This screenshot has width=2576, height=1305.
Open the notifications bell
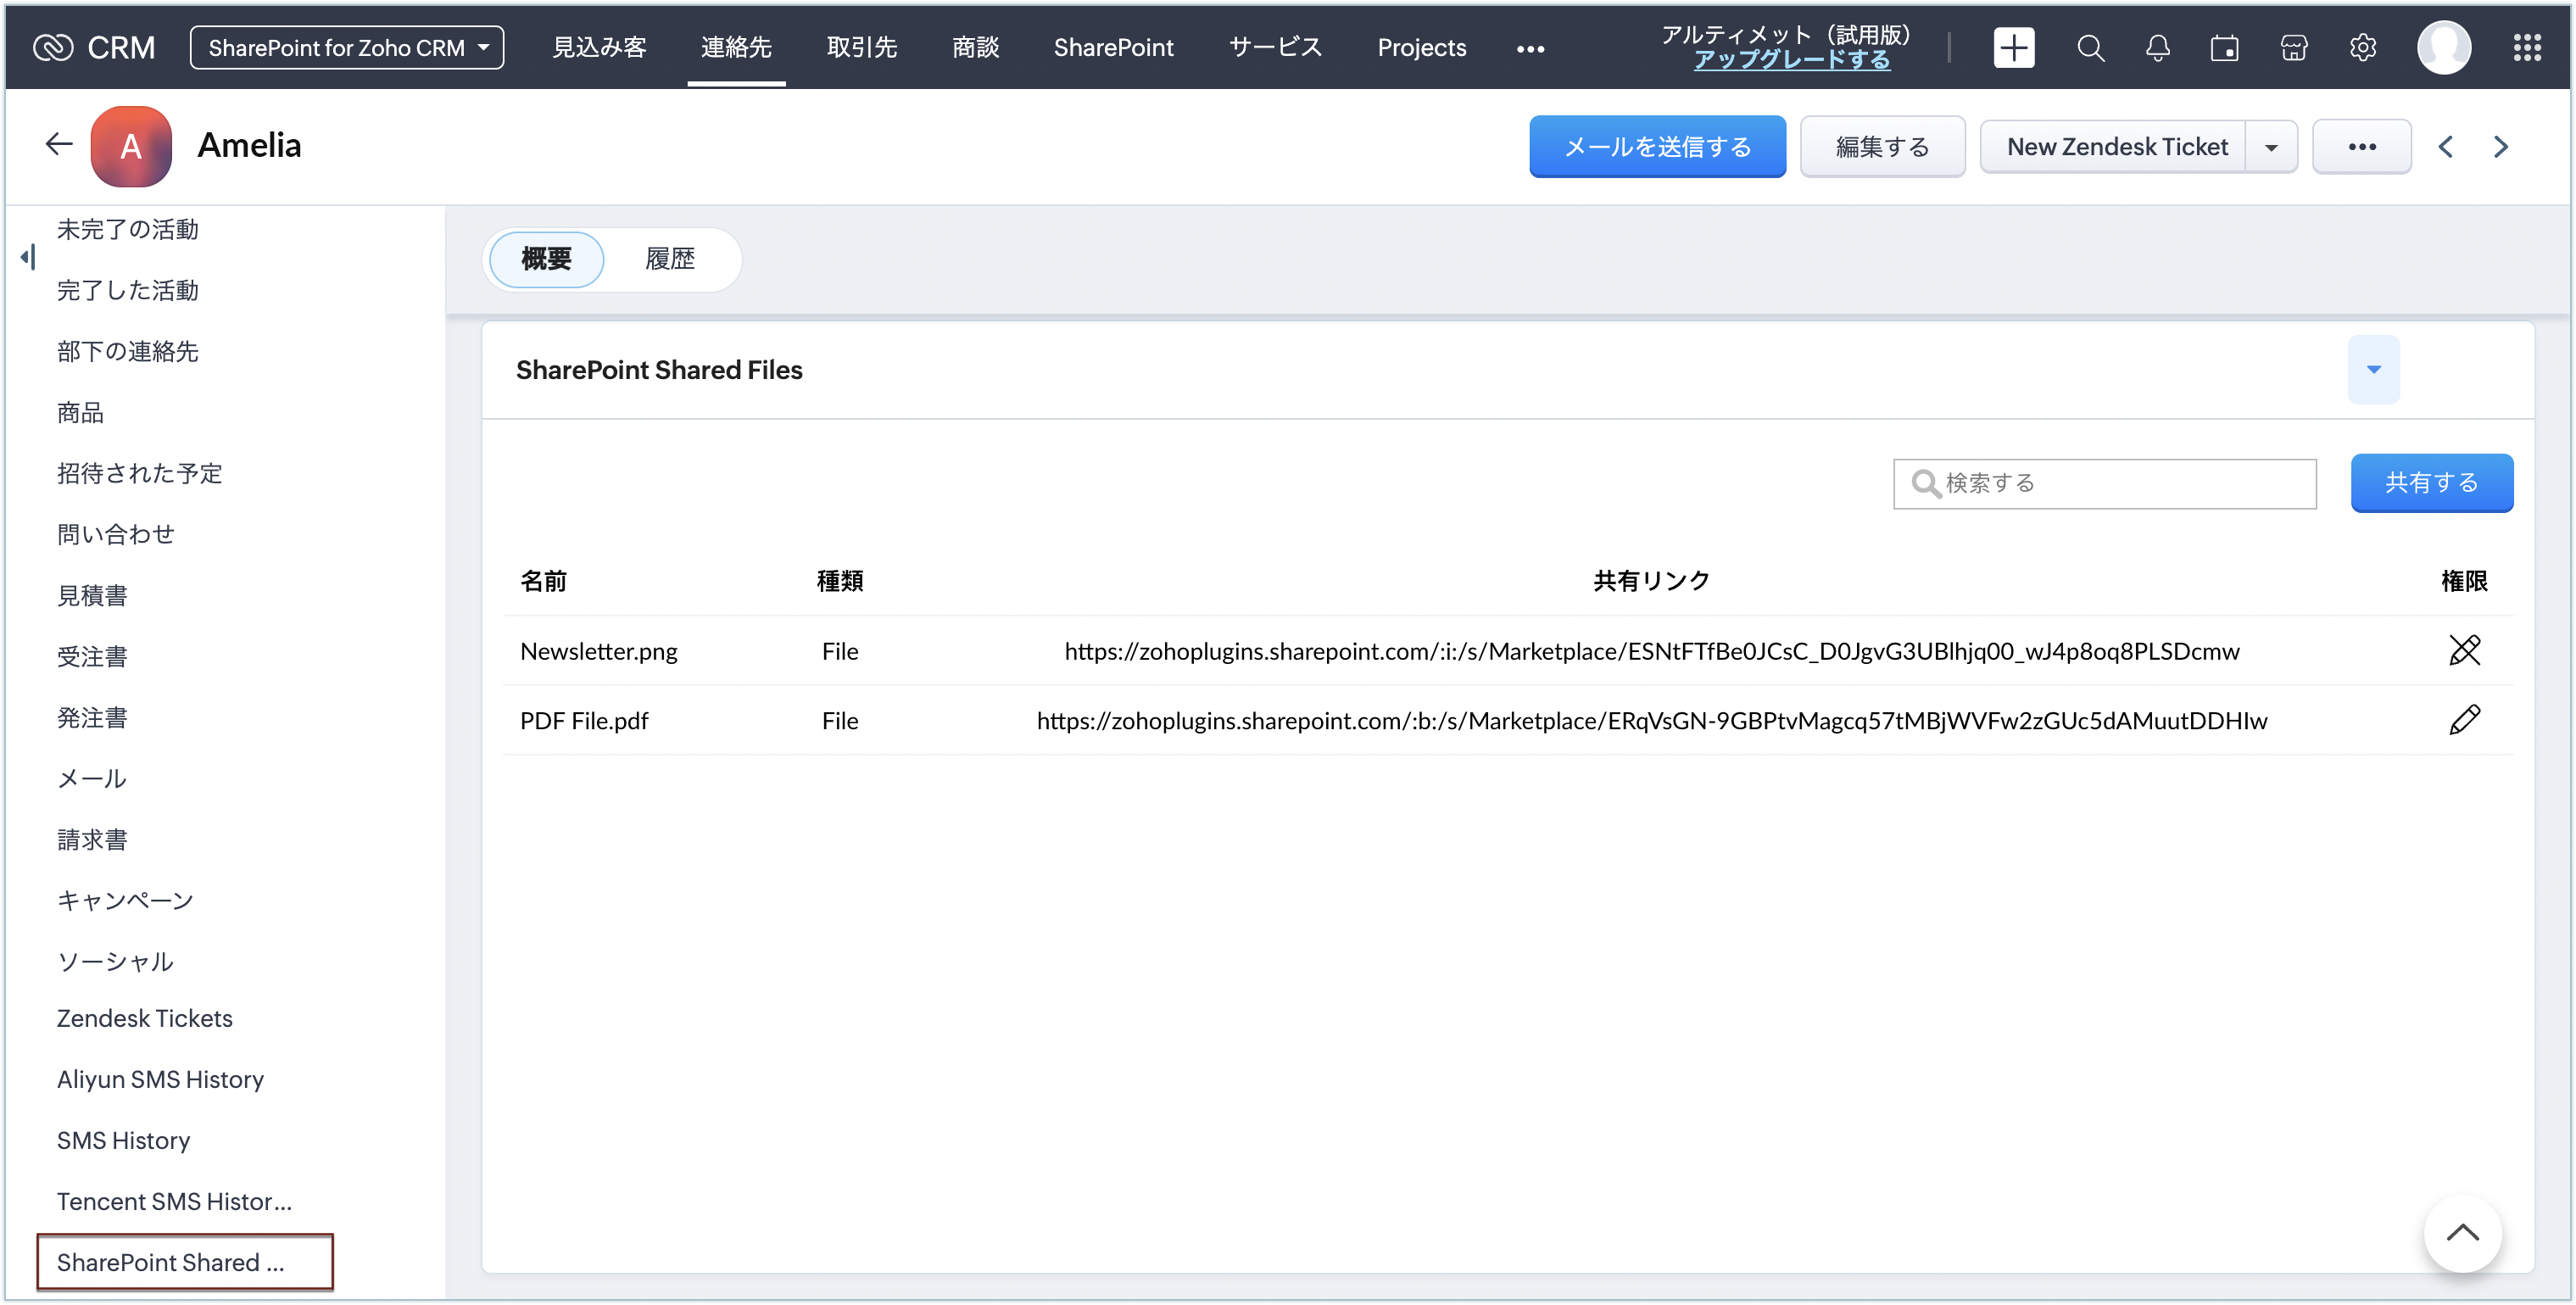(x=2157, y=48)
